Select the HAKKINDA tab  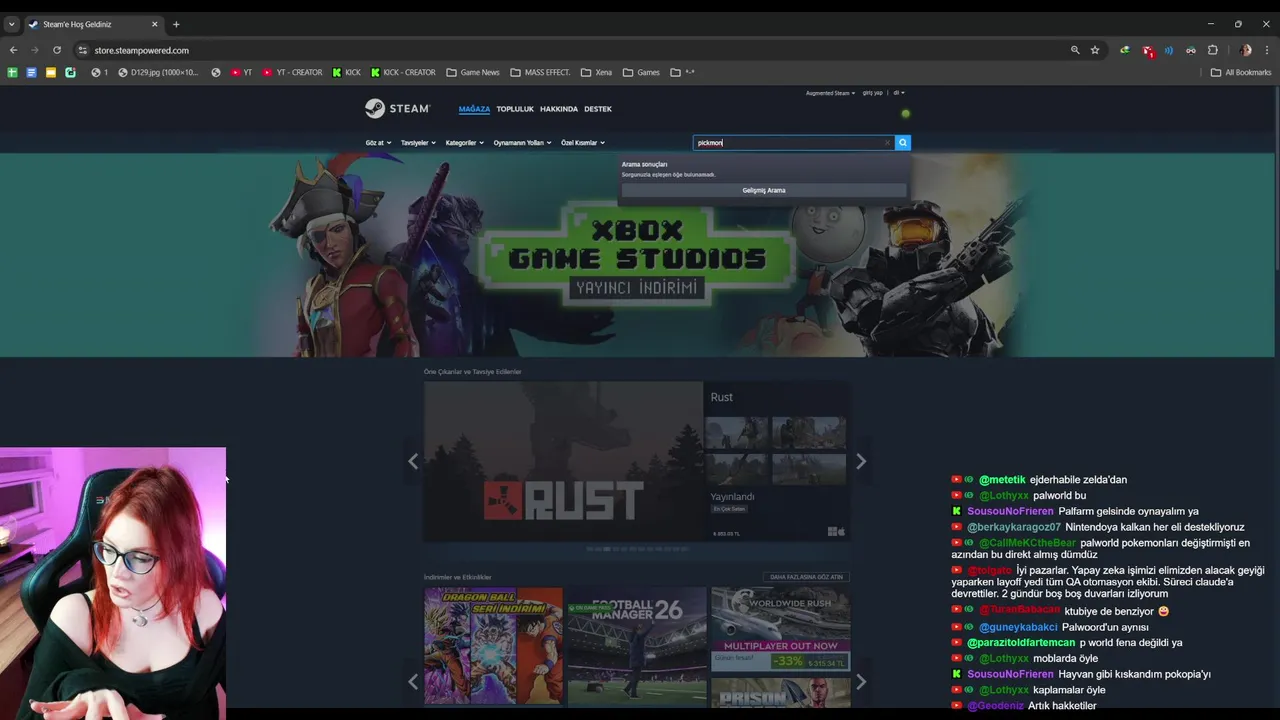click(559, 109)
